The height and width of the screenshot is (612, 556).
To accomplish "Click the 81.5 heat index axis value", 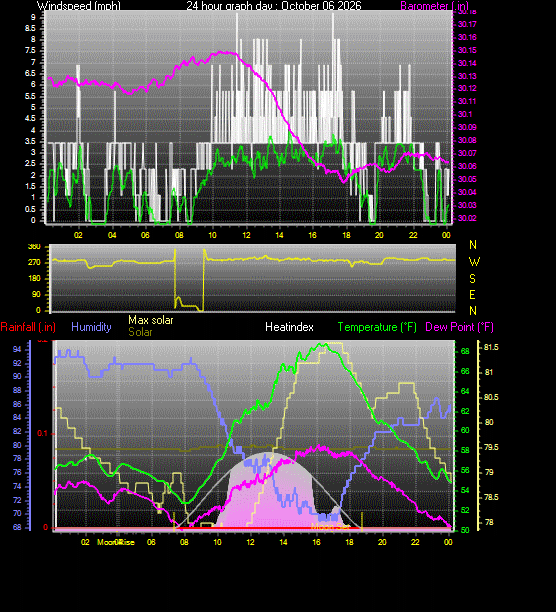I will [491, 347].
